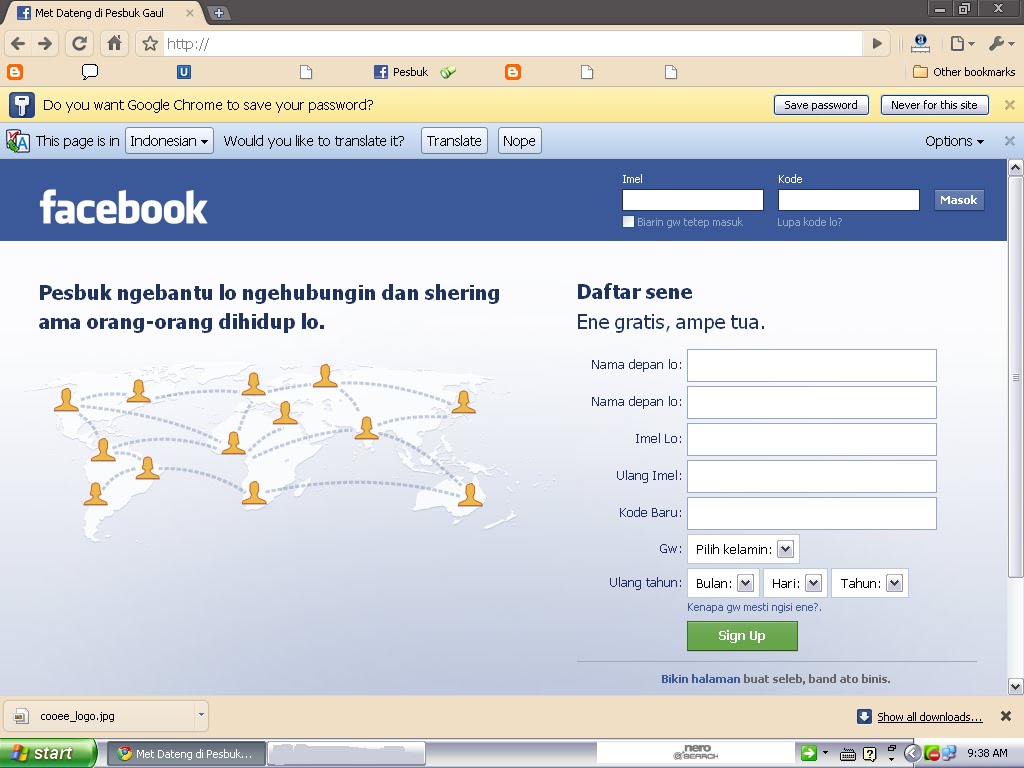Open the Windows start button

tap(47, 754)
